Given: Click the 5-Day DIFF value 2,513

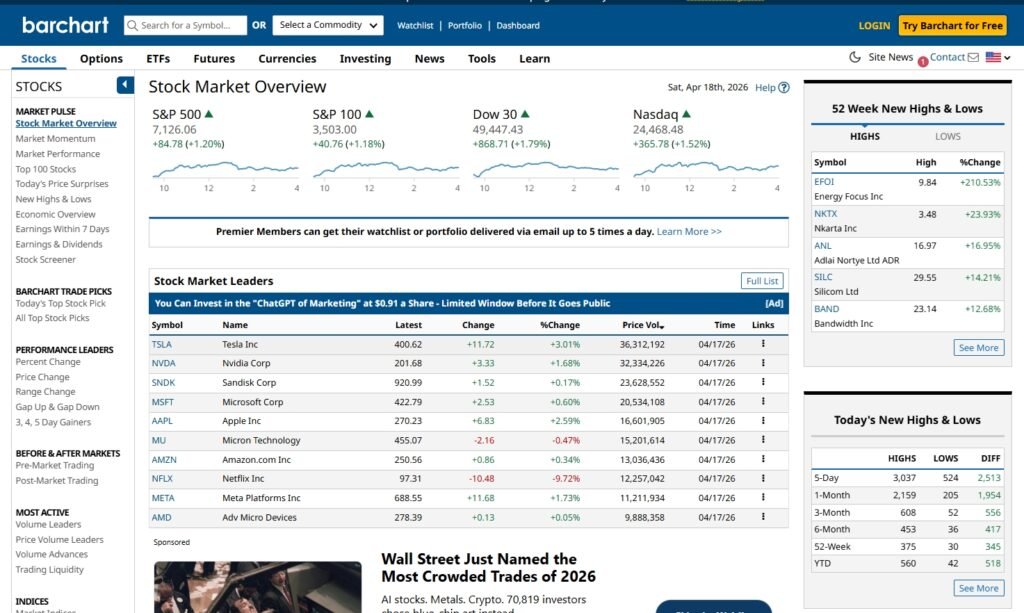Looking at the screenshot, I should 989,478.
